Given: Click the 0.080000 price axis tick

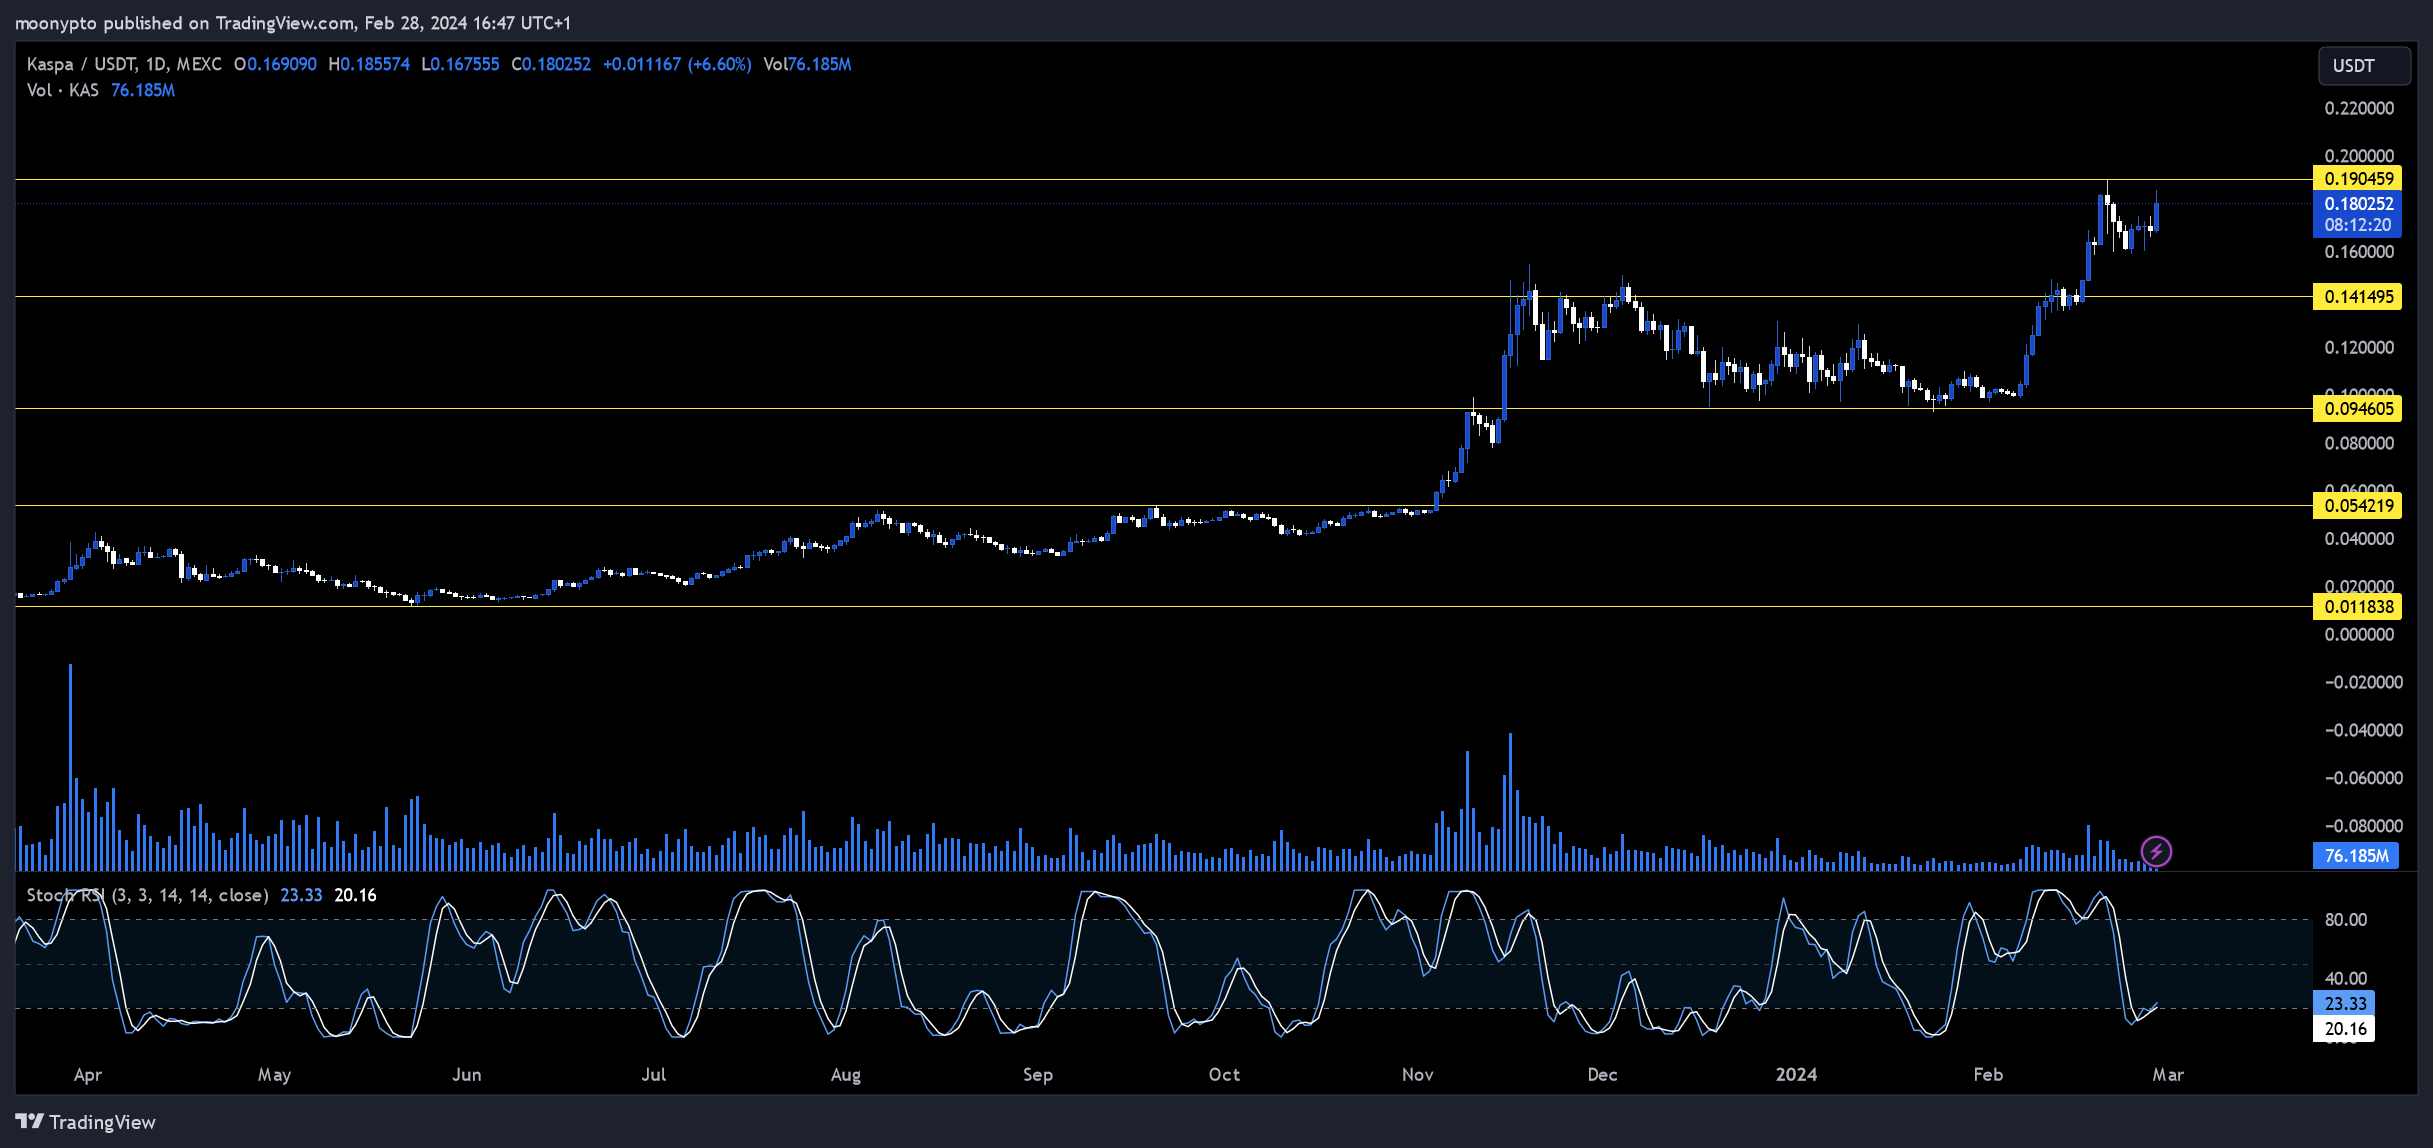Looking at the screenshot, I should click(2359, 444).
